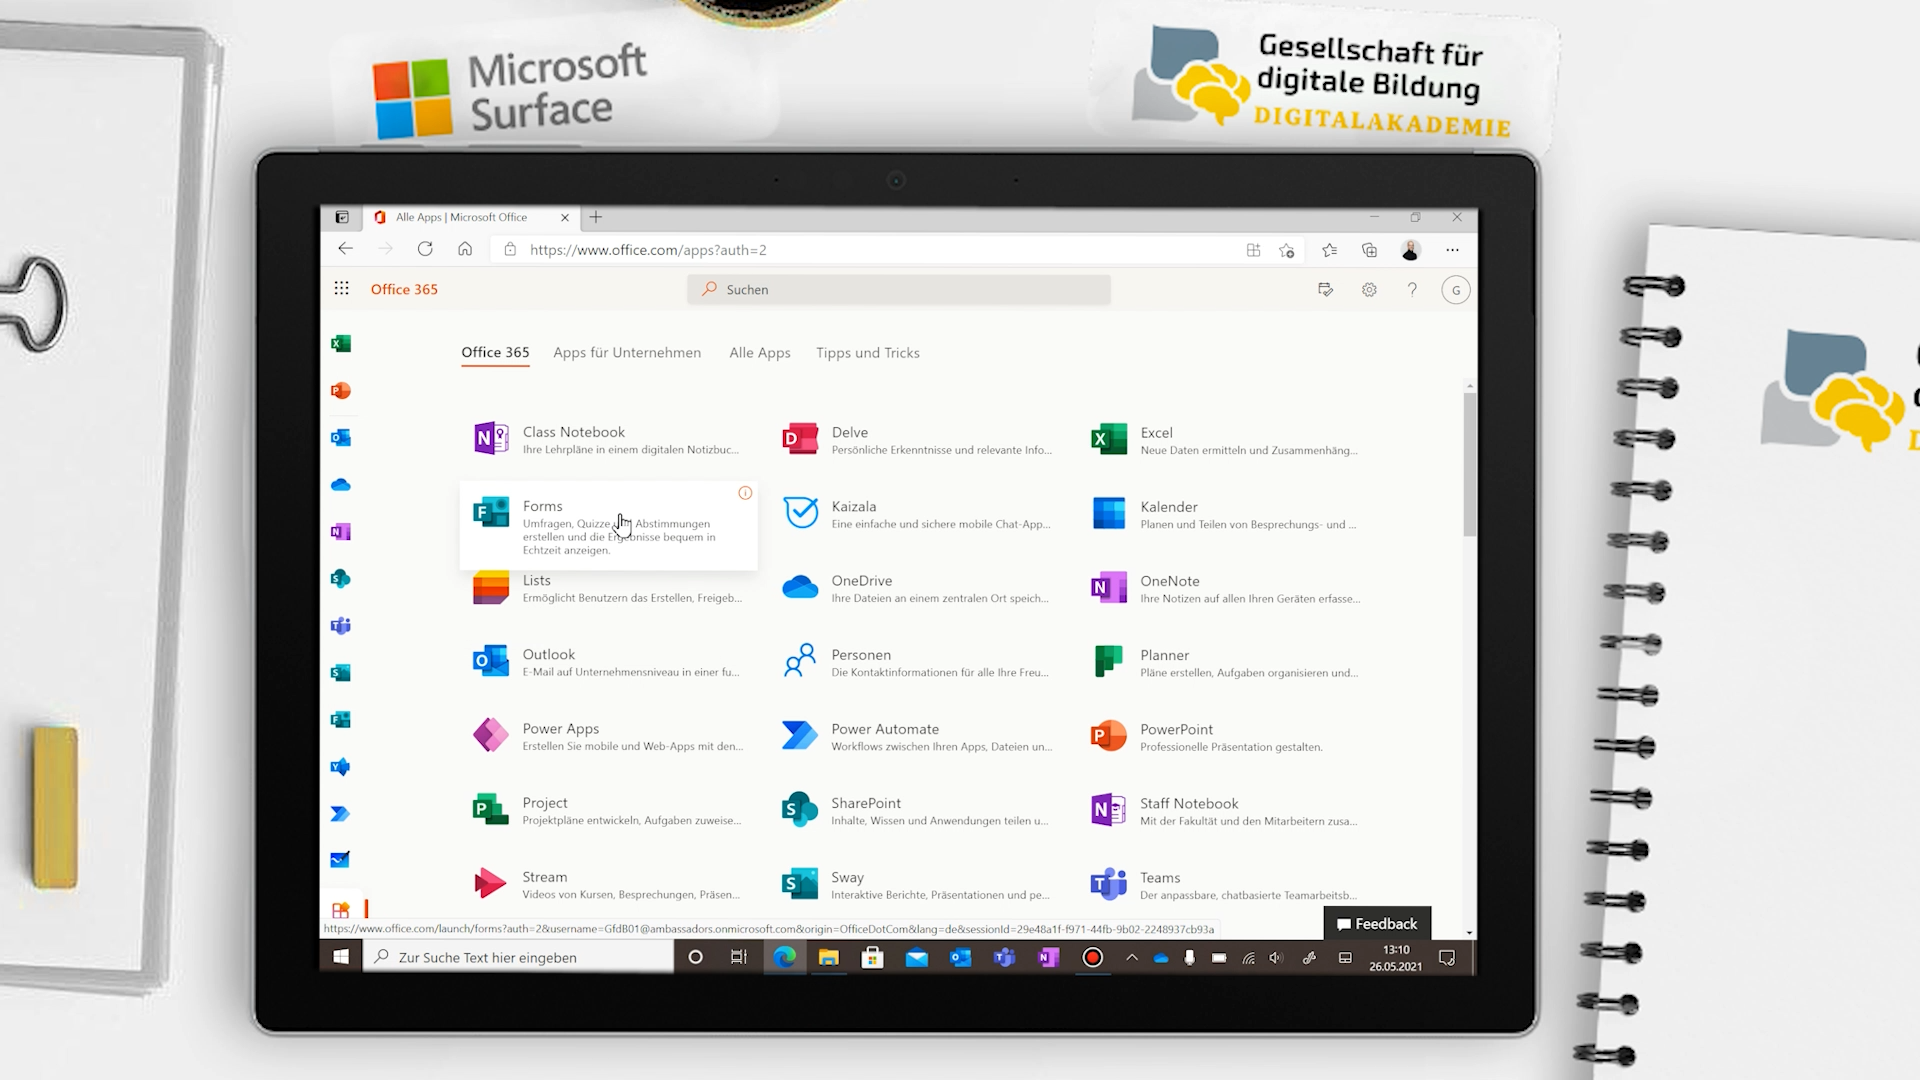Open Edge settings and more menu
Screen dimensions: 1920x1080
(1452, 250)
